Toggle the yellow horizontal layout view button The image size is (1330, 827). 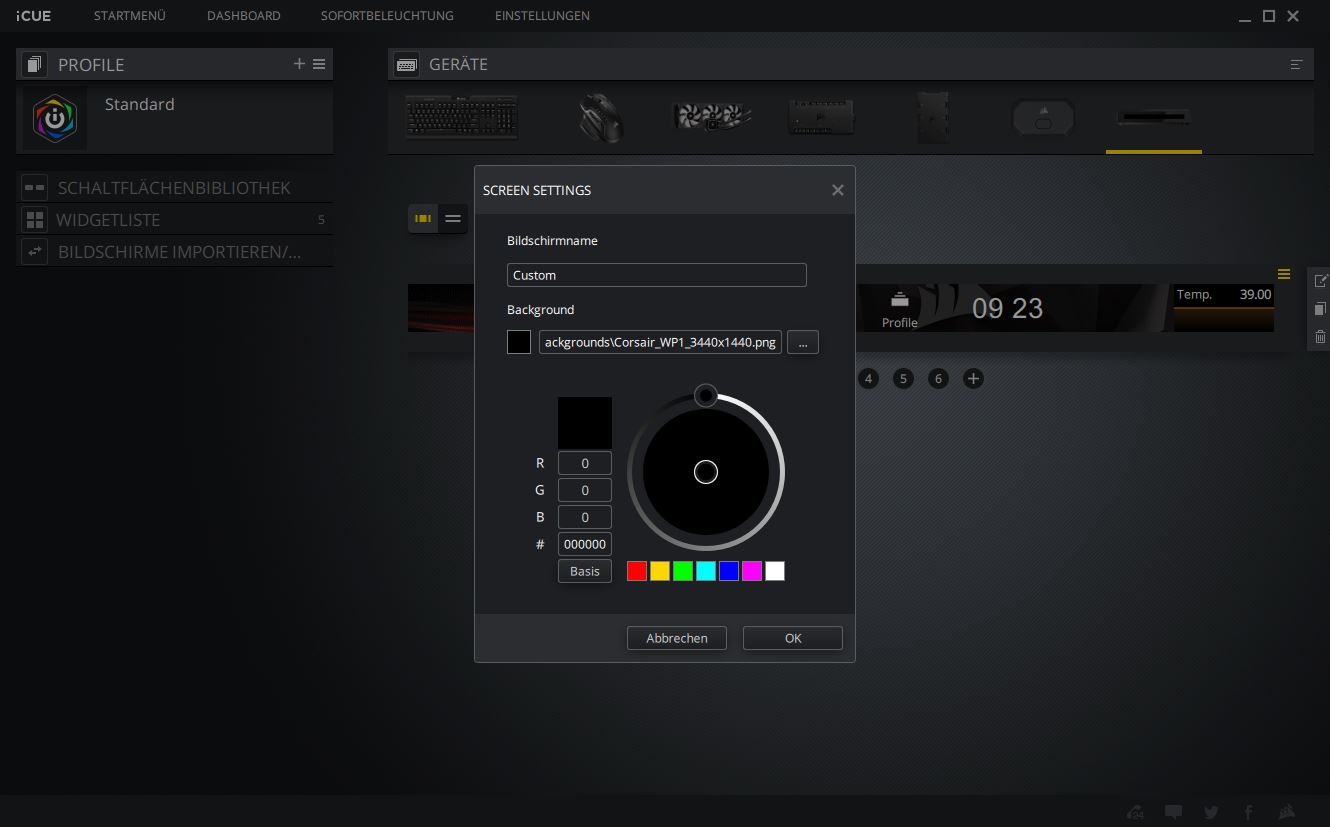pos(423,218)
